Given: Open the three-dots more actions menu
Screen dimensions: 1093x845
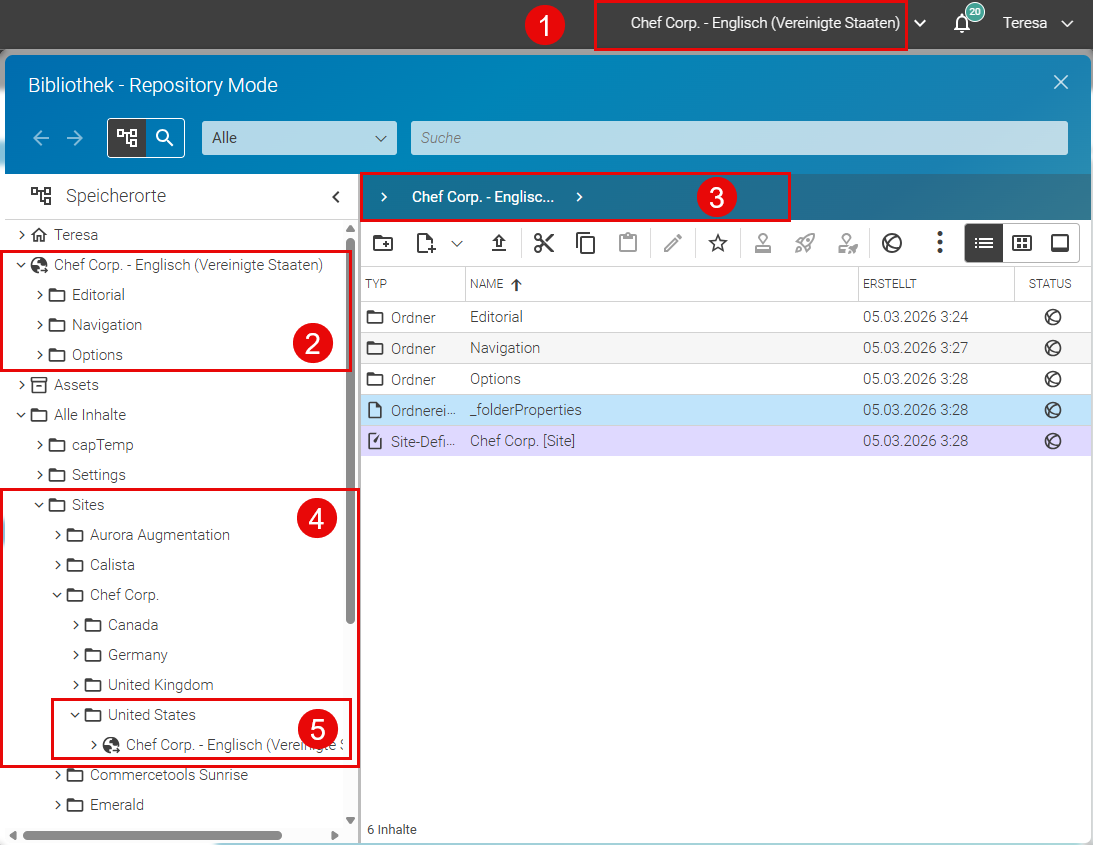Looking at the screenshot, I should click(x=940, y=243).
